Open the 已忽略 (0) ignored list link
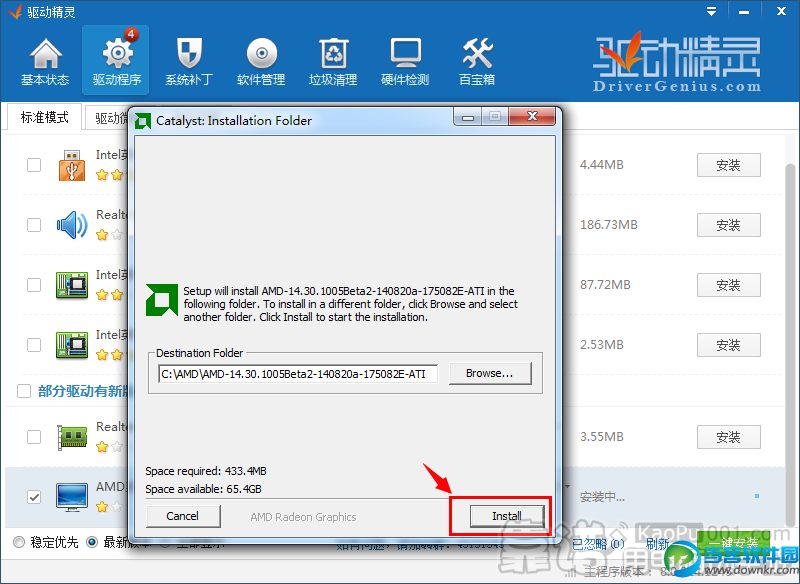 click(x=598, y=544)
